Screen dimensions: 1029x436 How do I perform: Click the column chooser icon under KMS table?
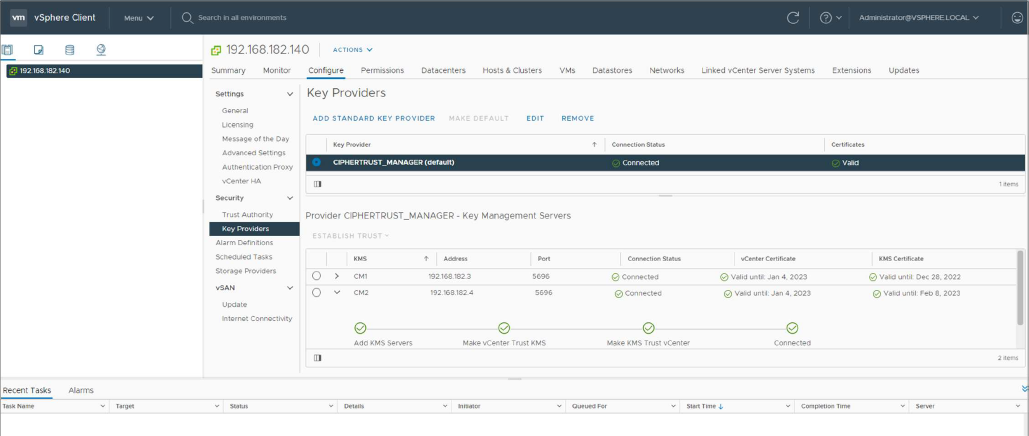point(318,357)
